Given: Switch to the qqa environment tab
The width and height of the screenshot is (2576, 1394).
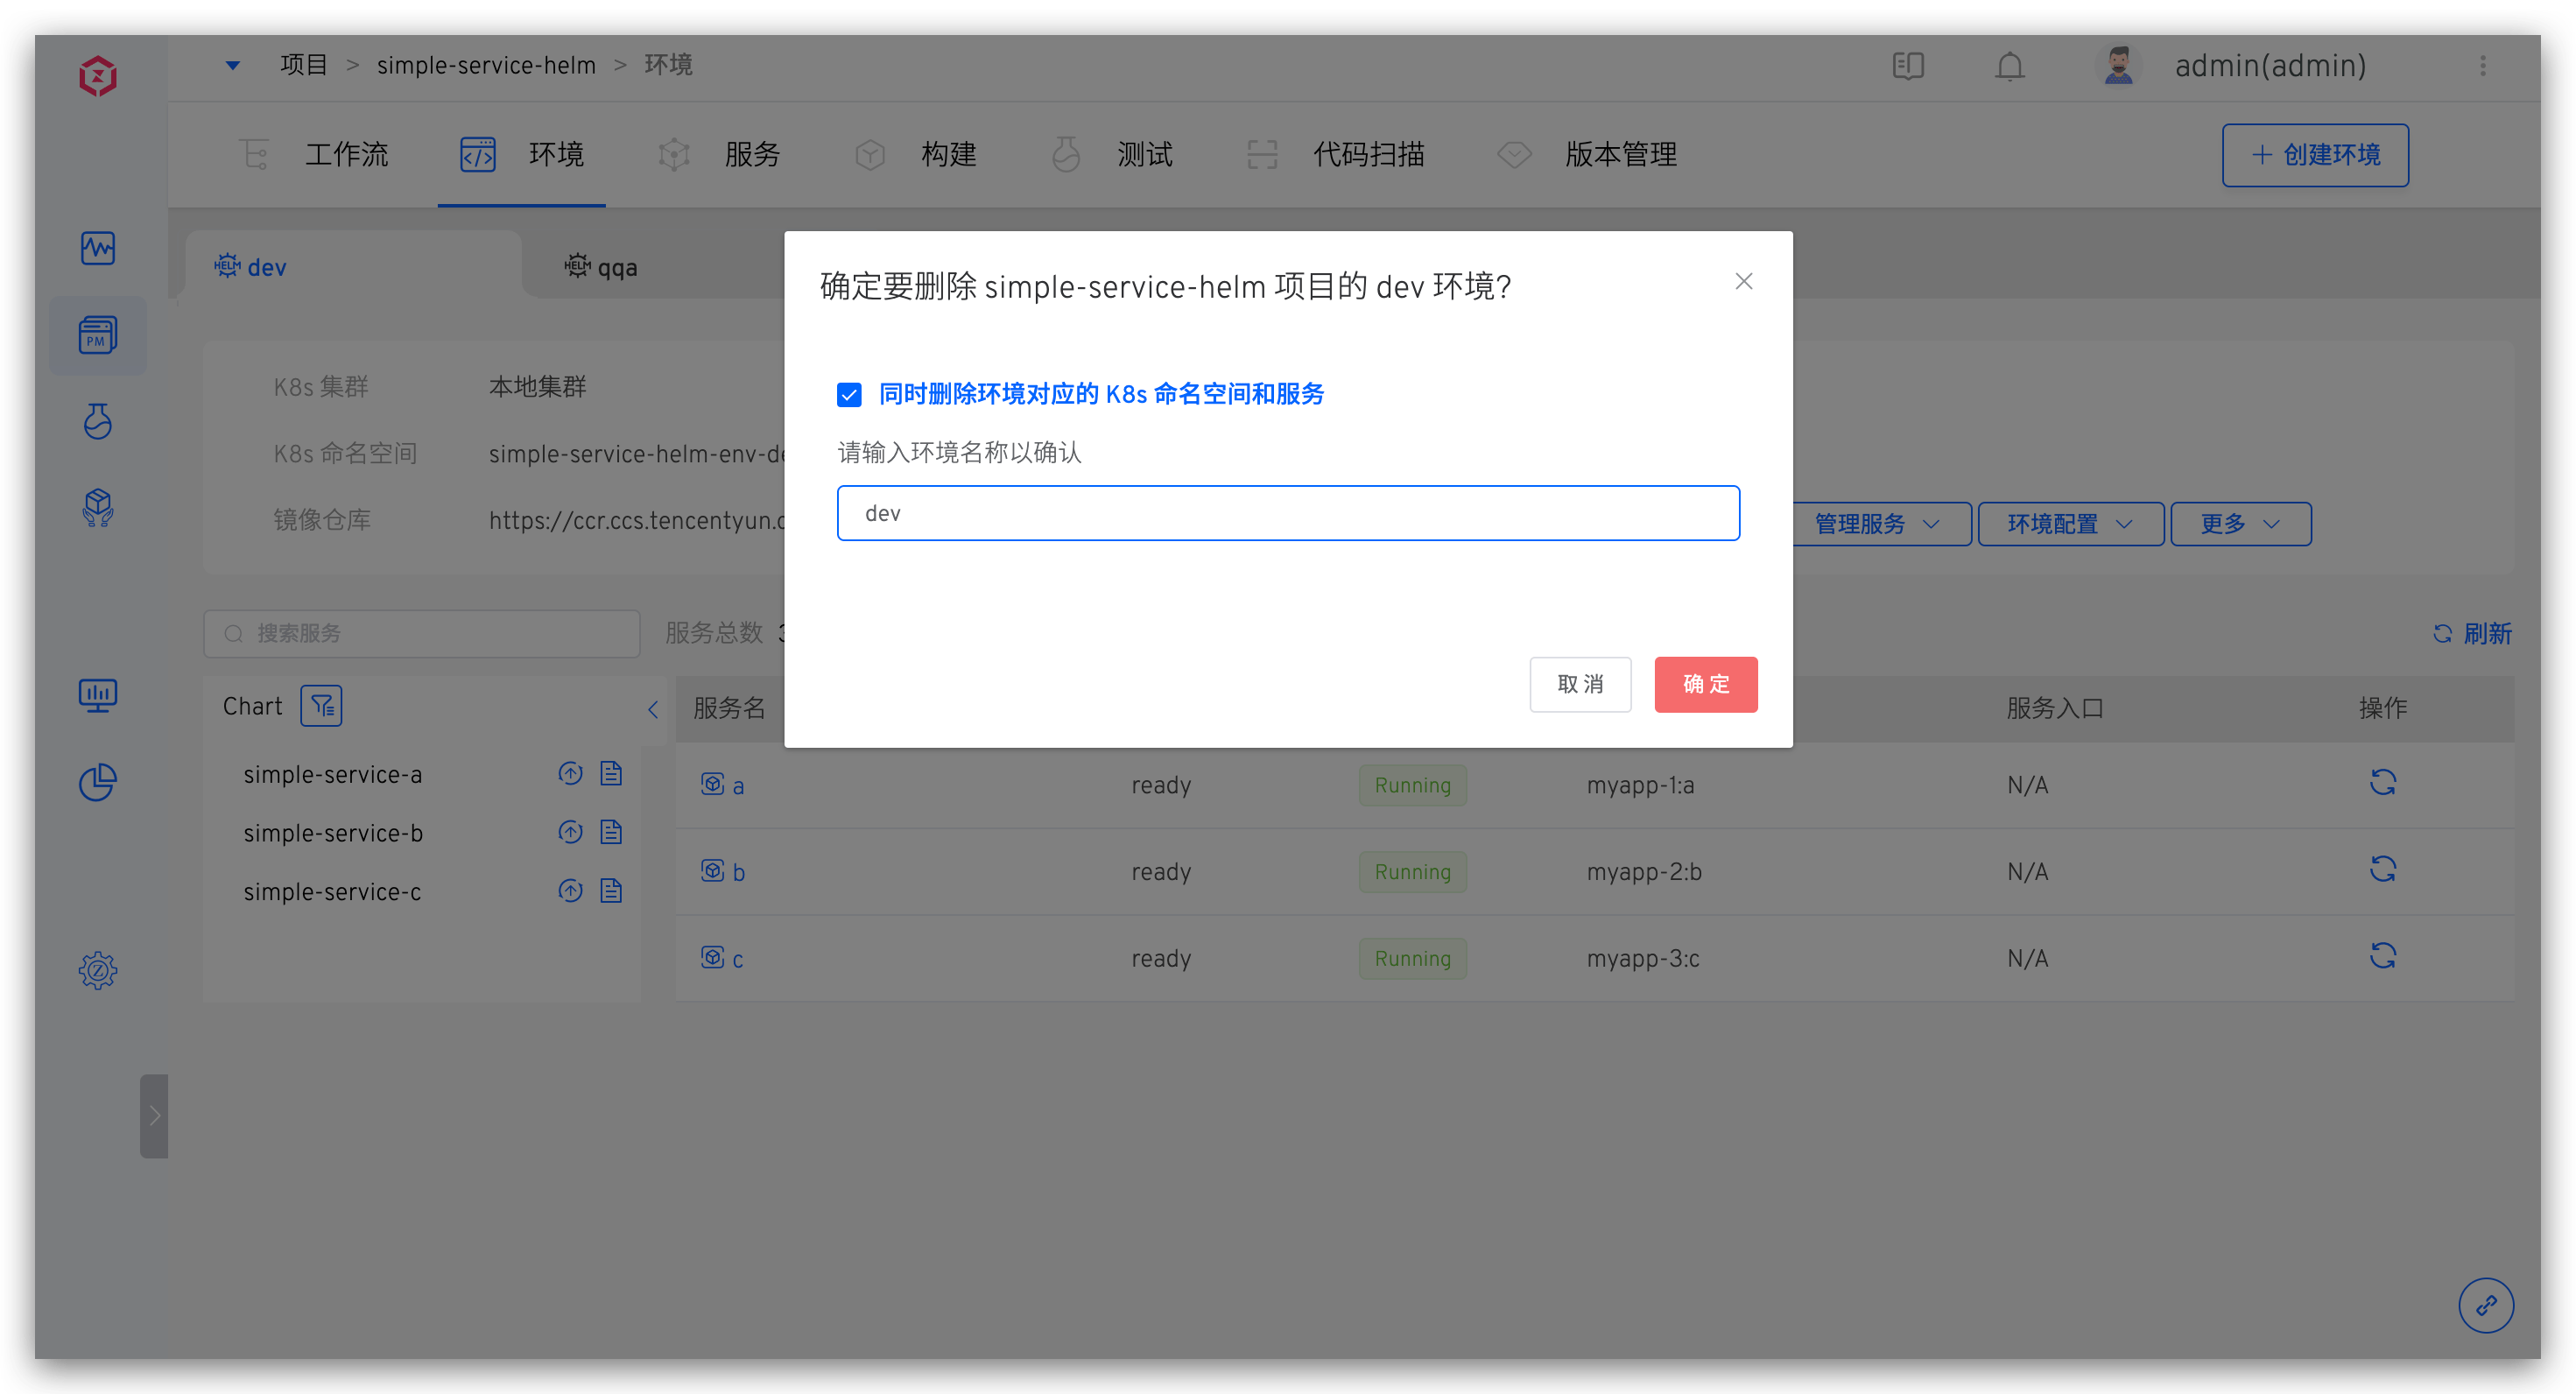Looking at the screenshot, I should coord(616,266).
